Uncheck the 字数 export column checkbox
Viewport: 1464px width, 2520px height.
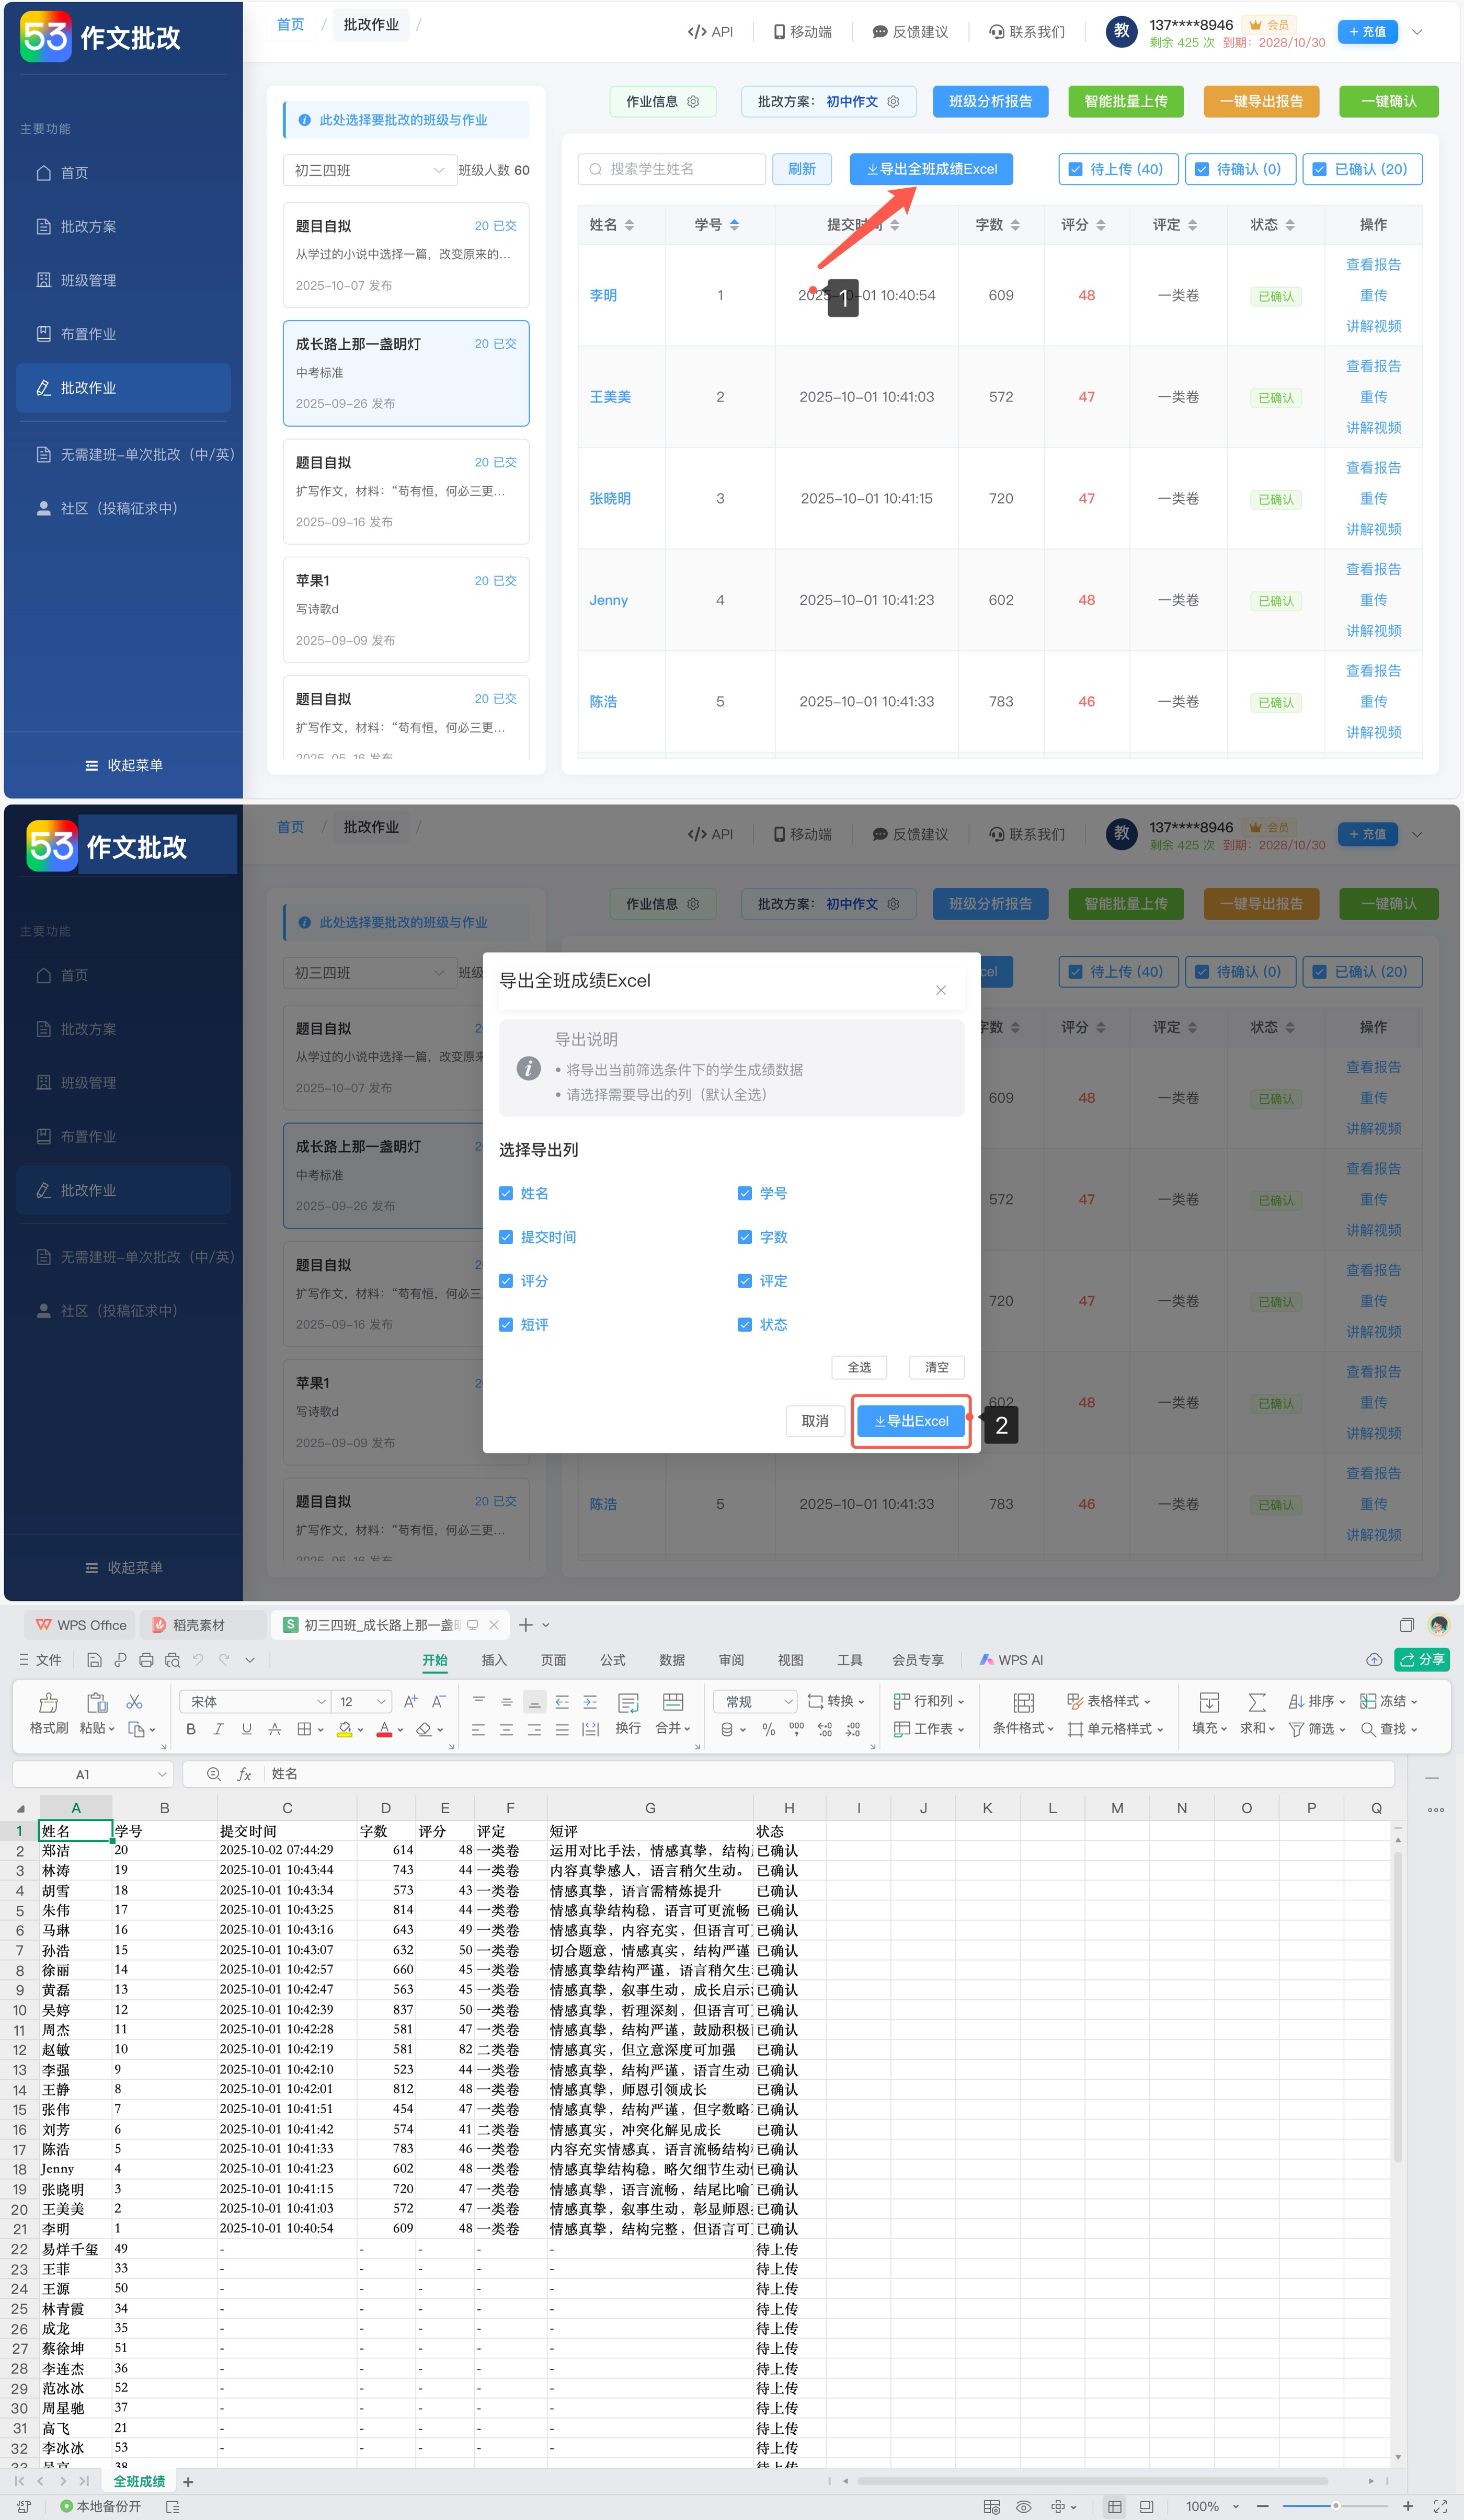click(745, 1237)
